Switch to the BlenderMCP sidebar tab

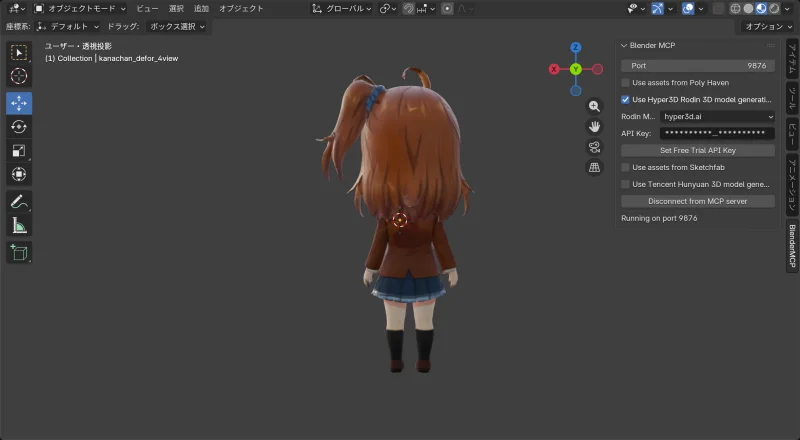[x=792, y=244]
